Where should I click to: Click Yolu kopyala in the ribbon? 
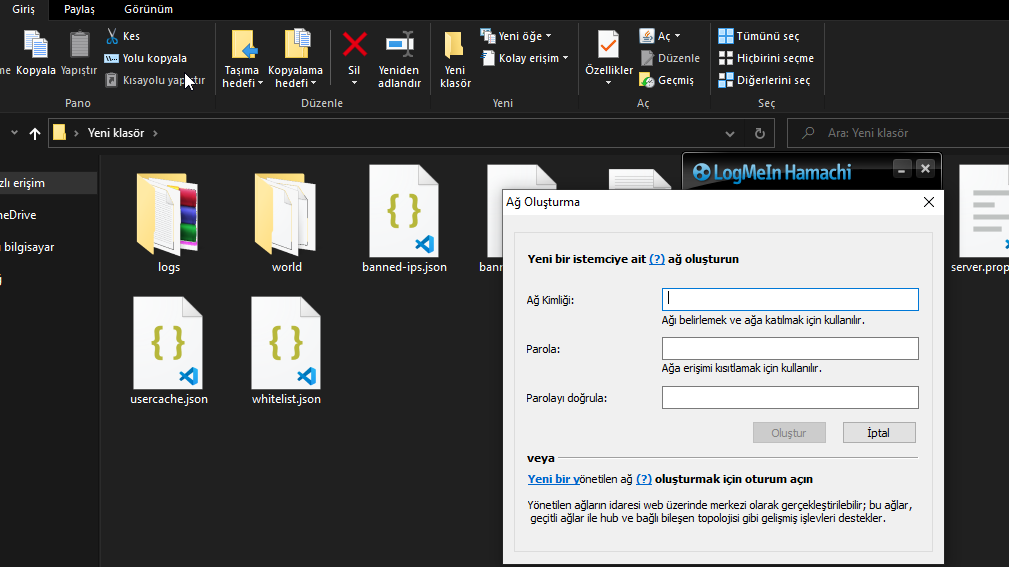point(146,58)
